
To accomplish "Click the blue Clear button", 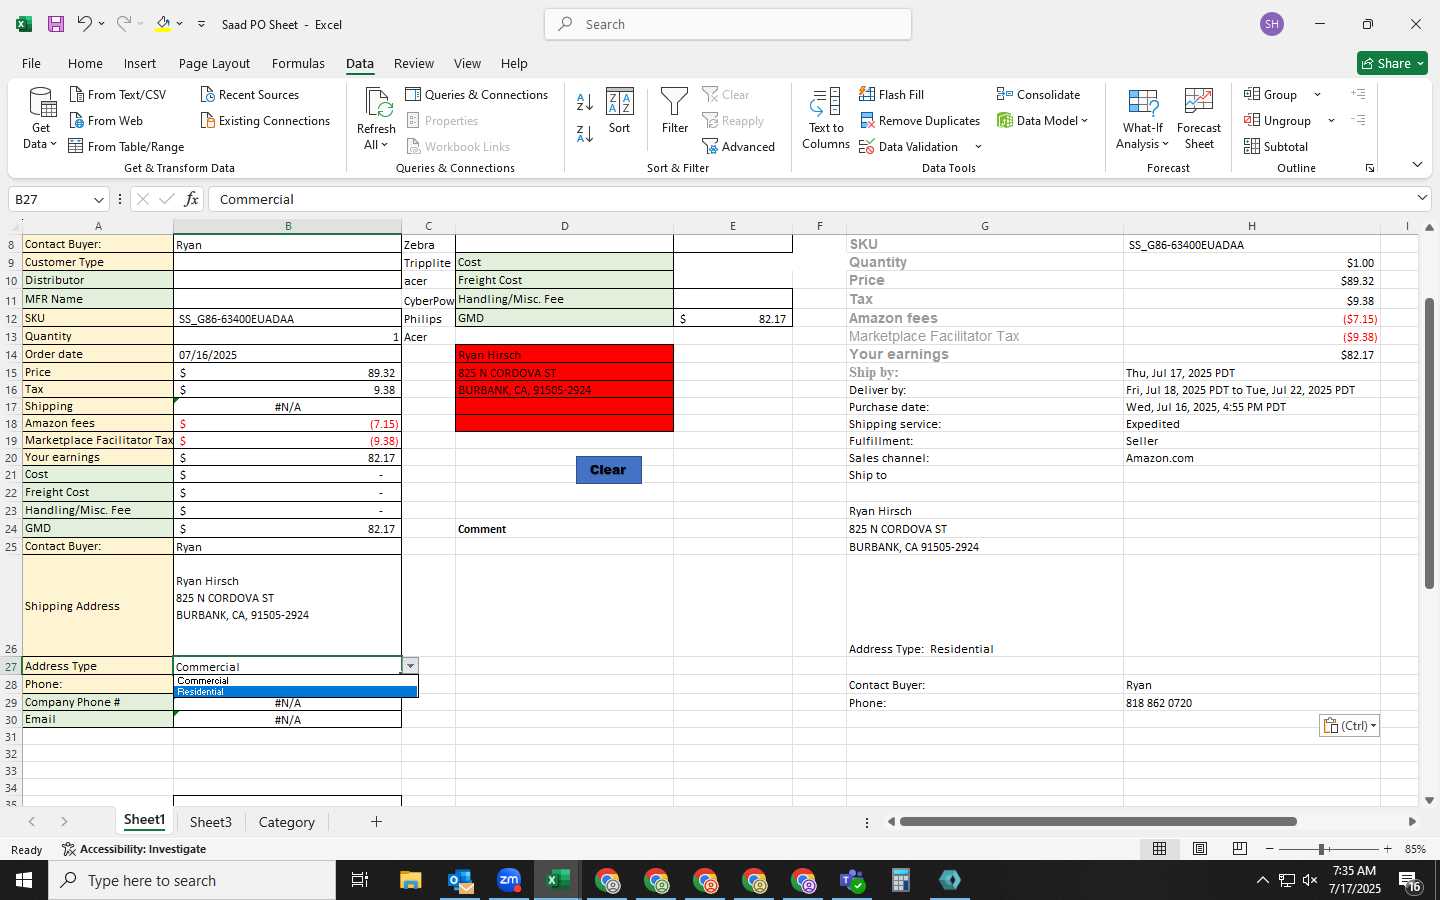I will (608, 469).
